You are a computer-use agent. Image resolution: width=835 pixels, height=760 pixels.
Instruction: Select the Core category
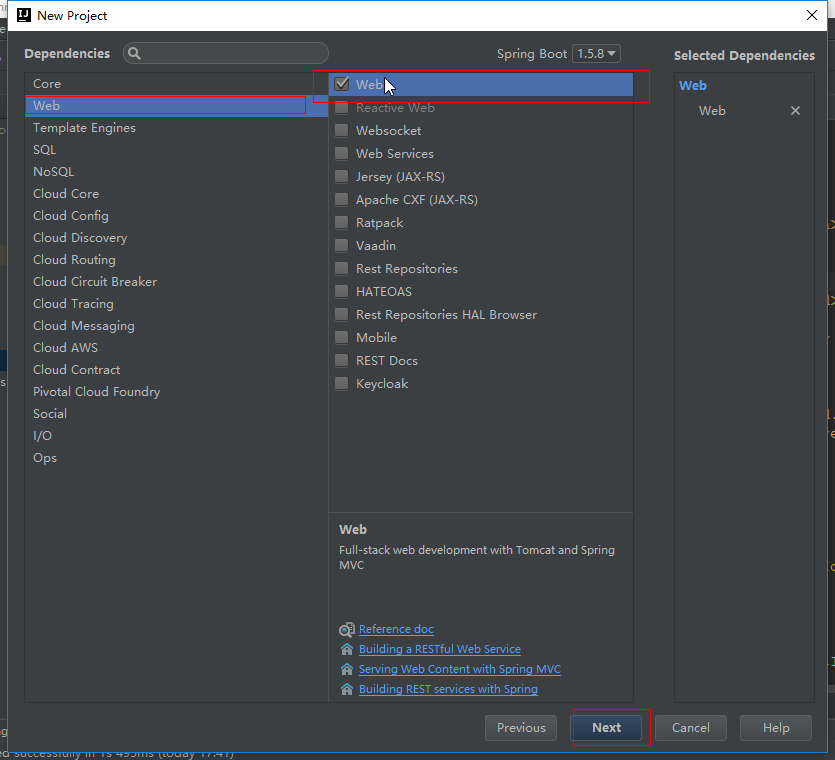tap(176, 84)
